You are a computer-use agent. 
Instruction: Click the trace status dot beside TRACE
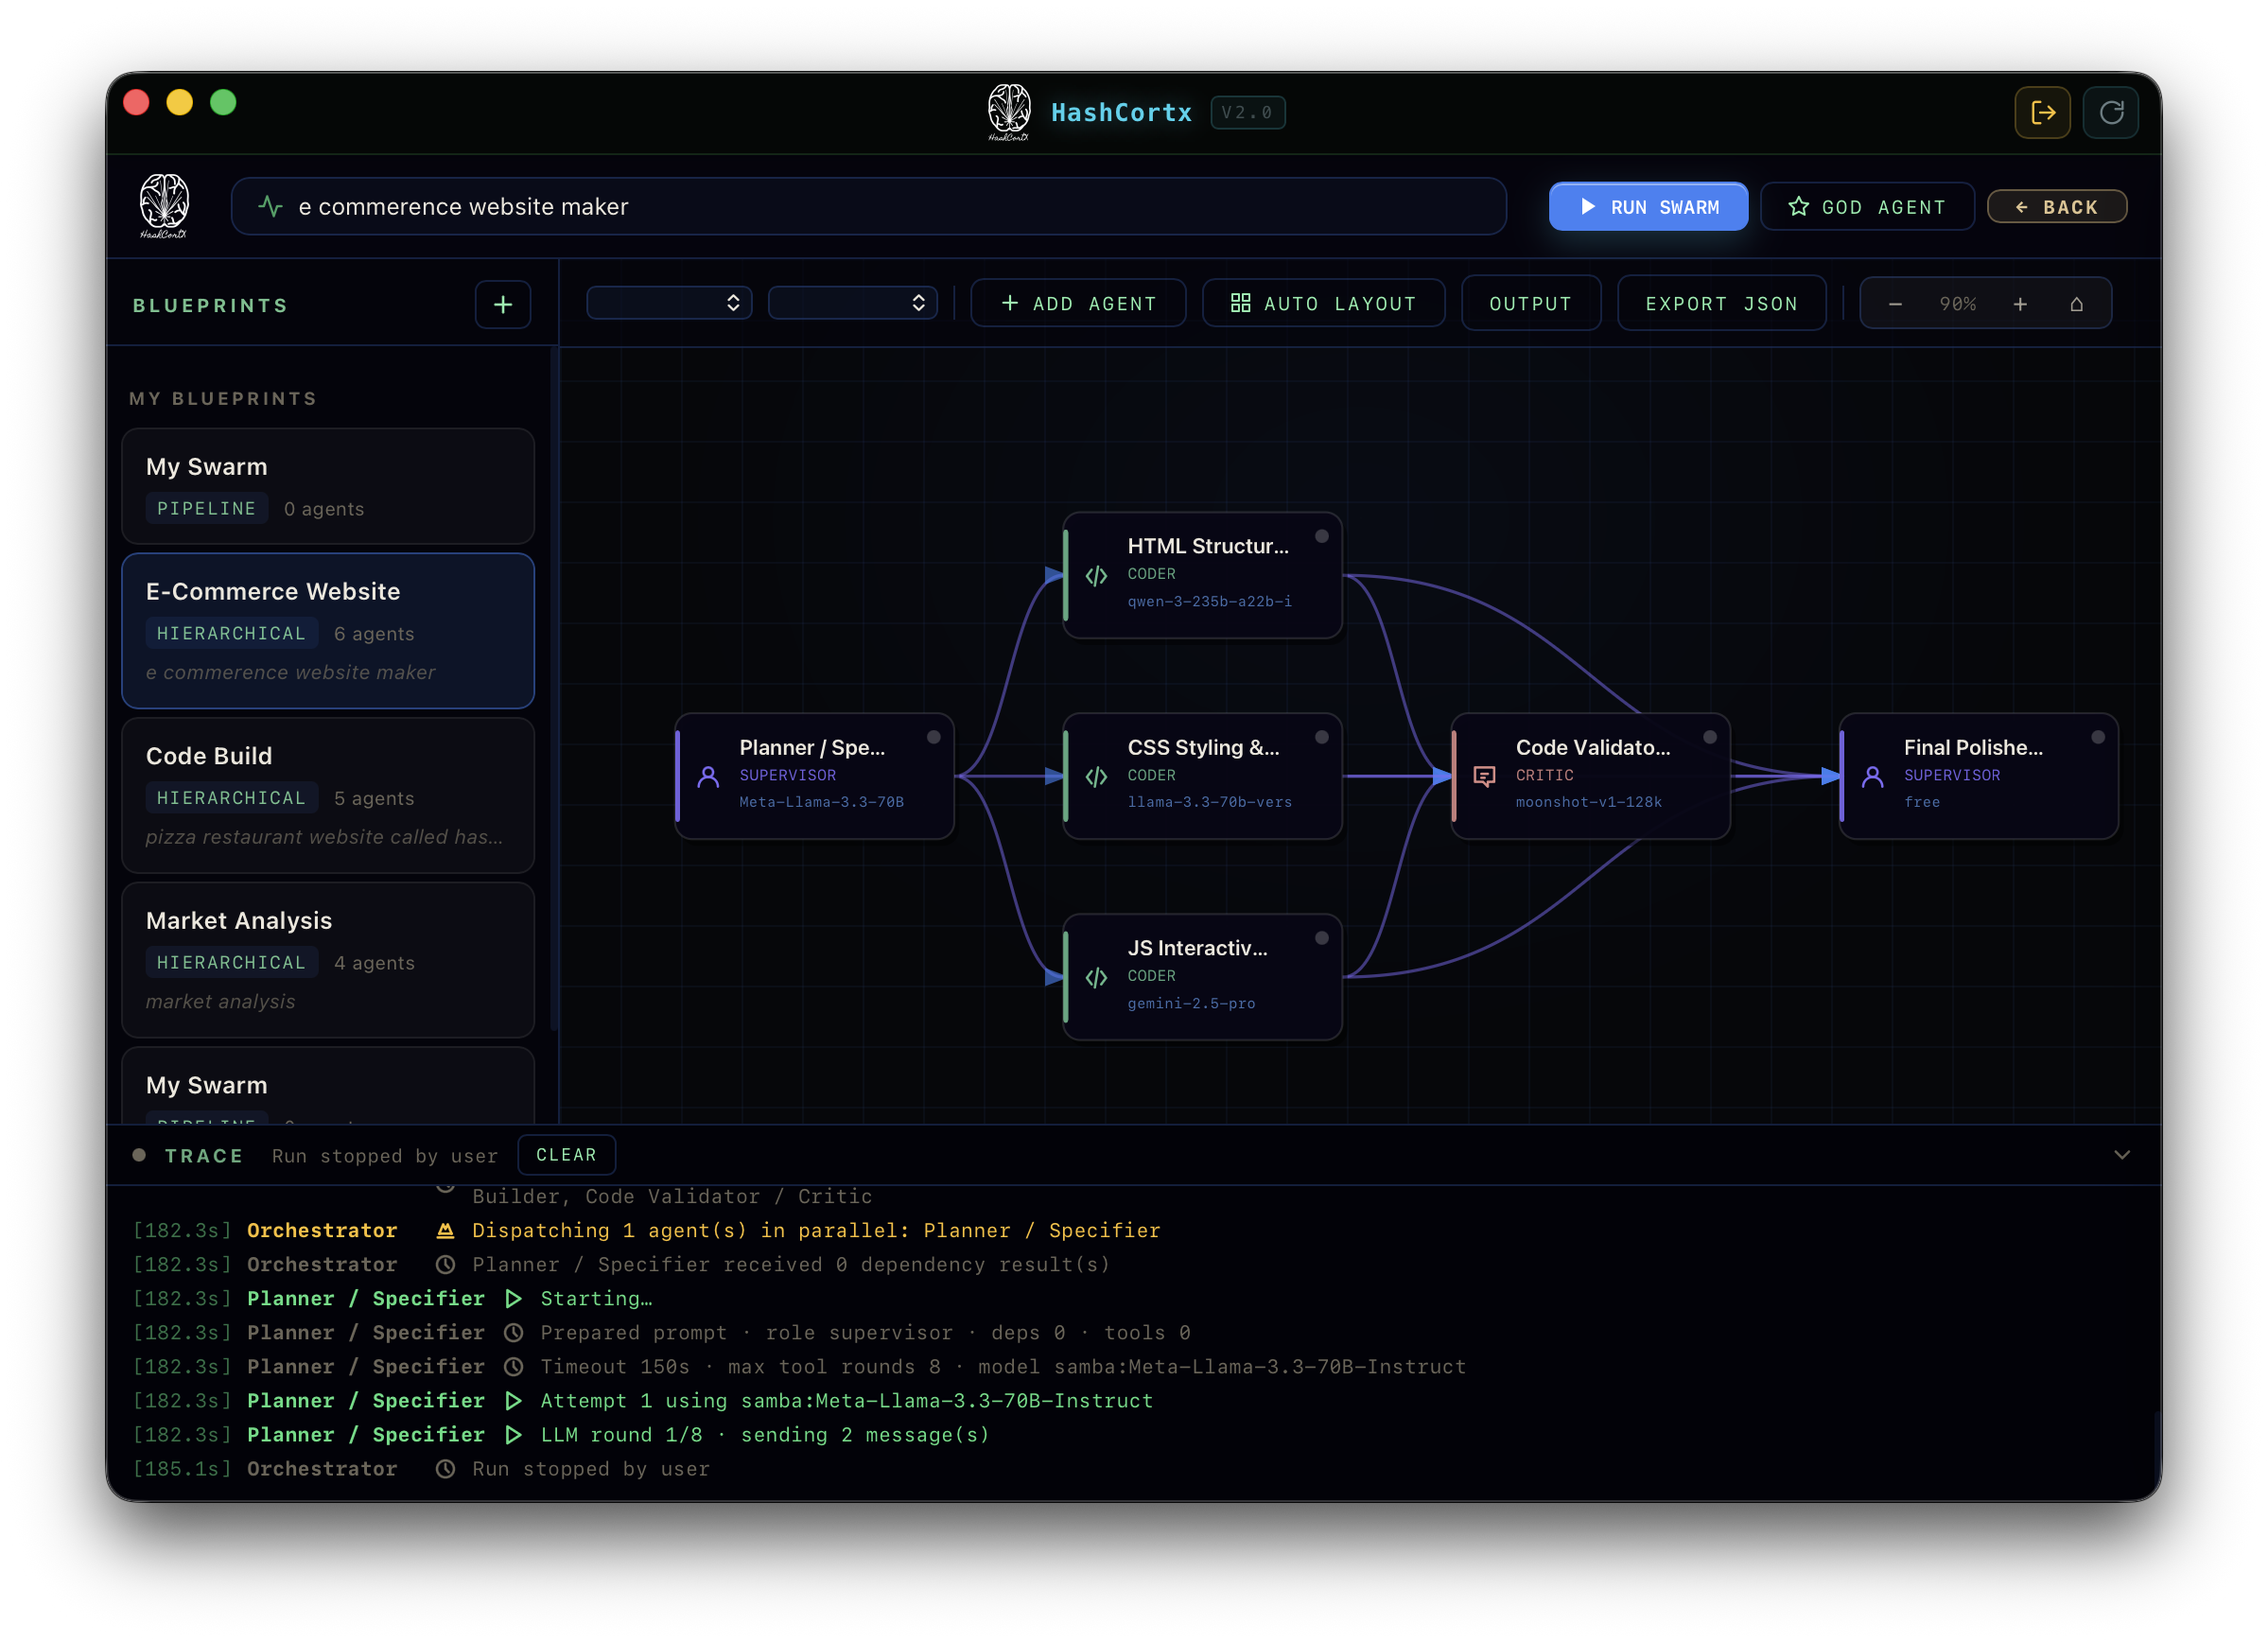pyautogui.click(x=139, y=1155)
